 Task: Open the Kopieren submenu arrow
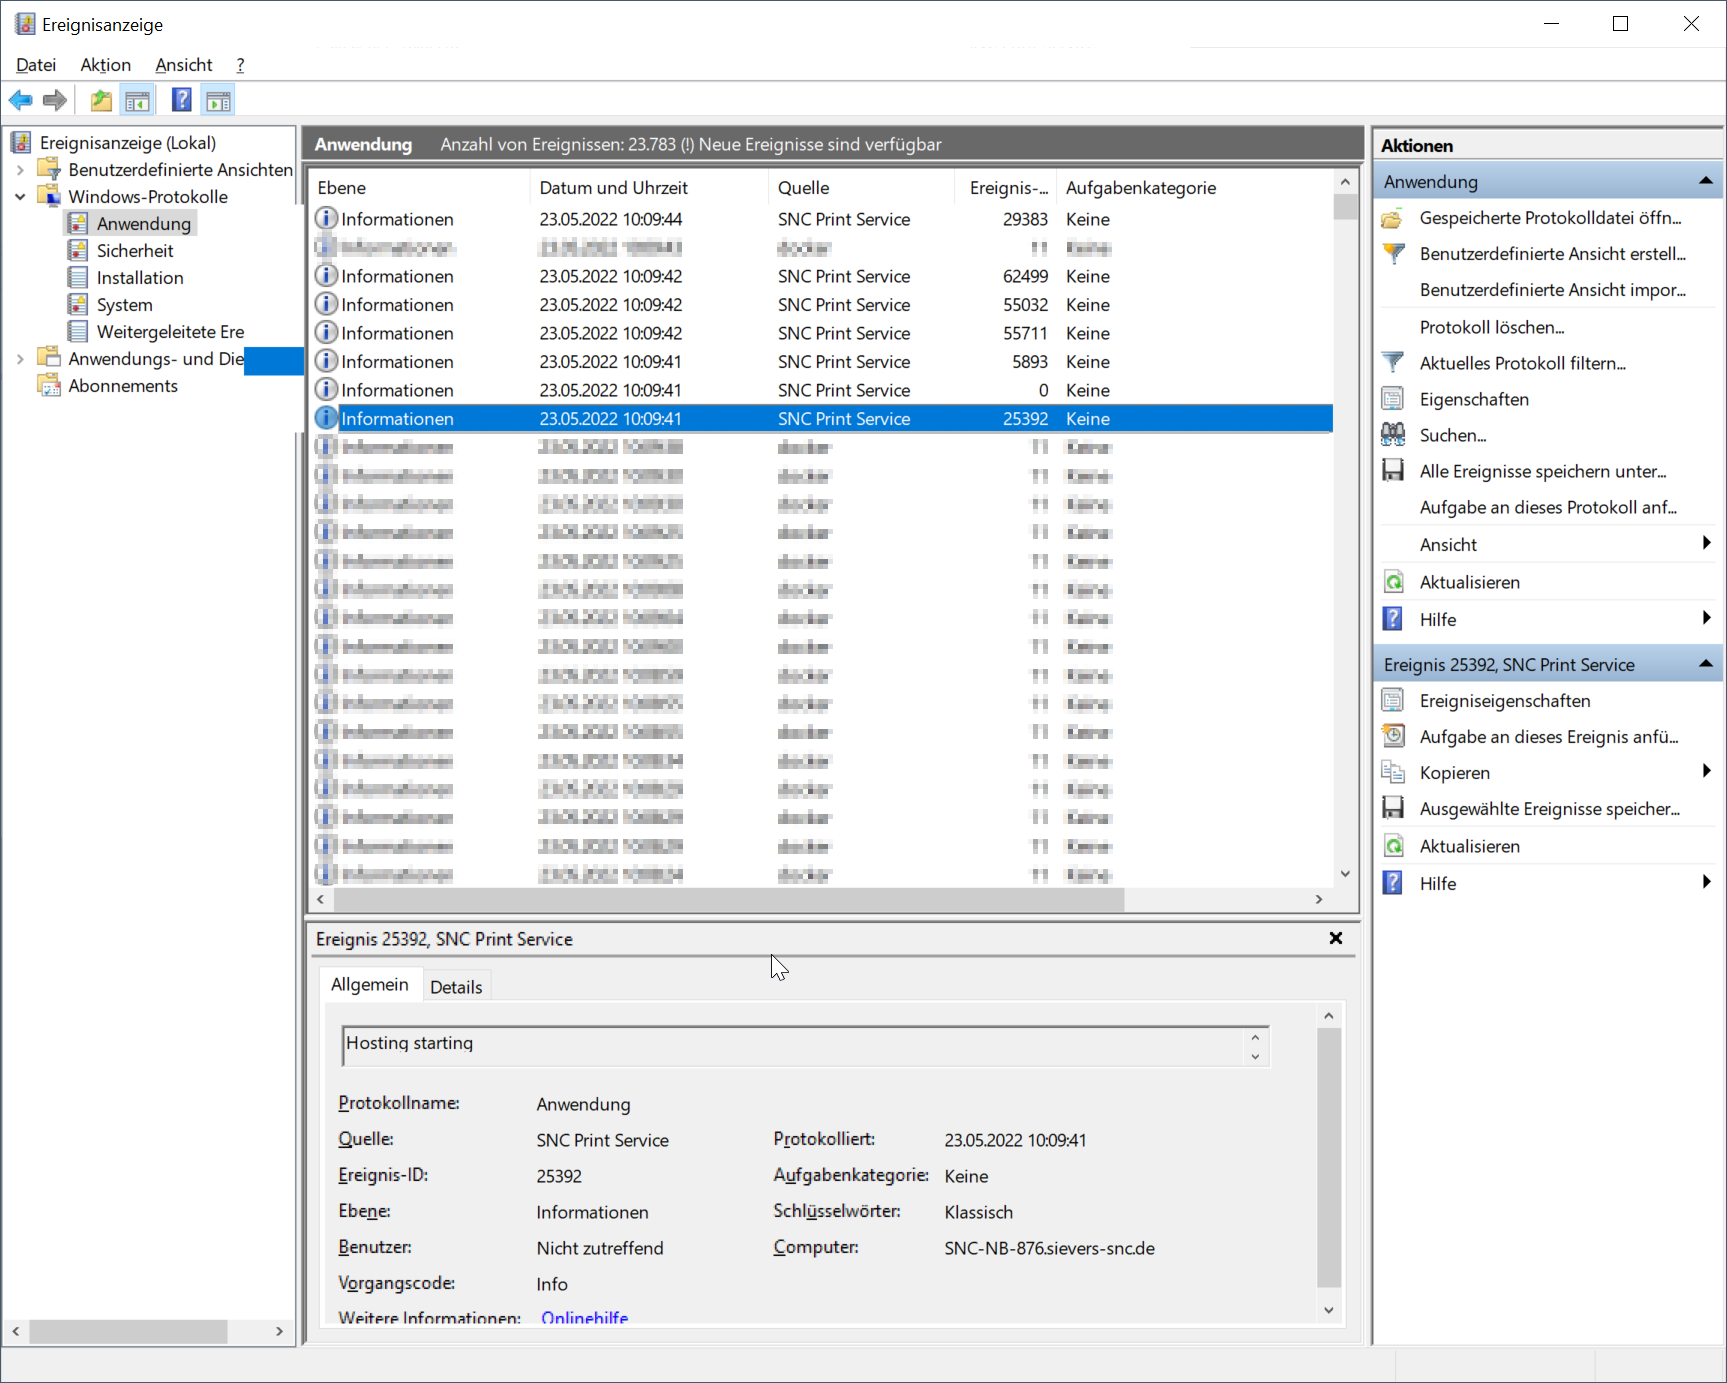[x=1706, y=771]
